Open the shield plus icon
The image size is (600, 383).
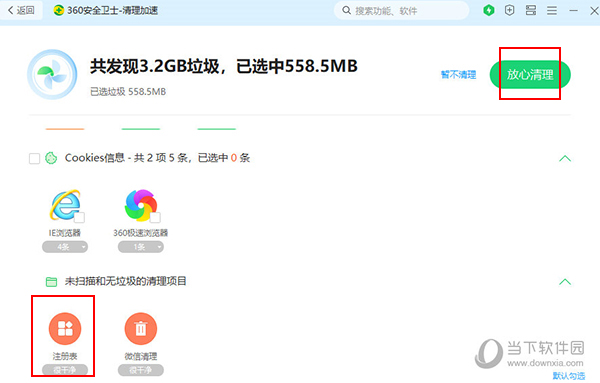click(509, 10)
